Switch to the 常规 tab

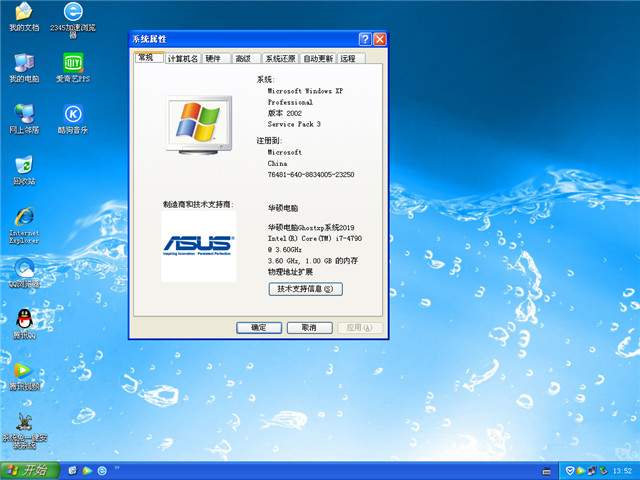(149, 58)
